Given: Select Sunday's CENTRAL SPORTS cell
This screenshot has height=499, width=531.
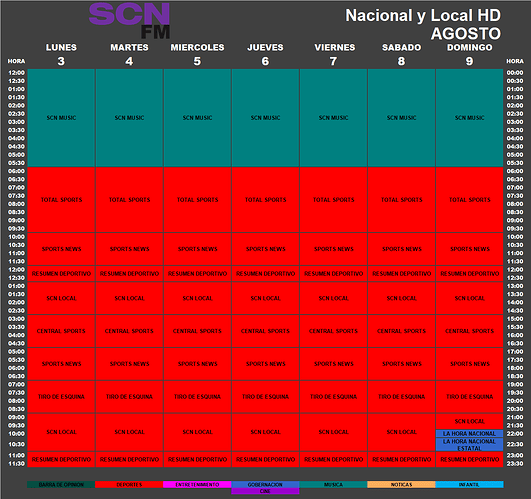Looking at the screenshot, I should (470, 331).
